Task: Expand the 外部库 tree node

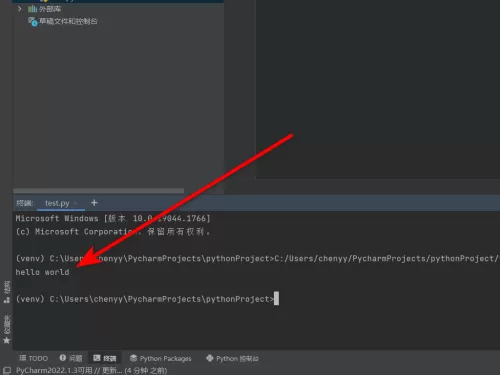Action: pyautogui.click(x=19, y=9)
